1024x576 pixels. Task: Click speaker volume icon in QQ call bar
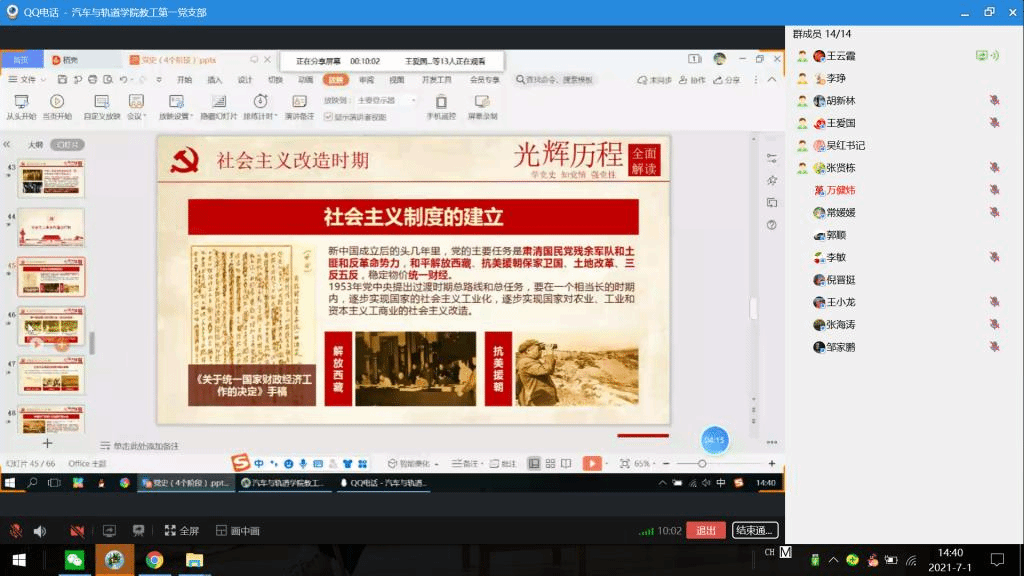(x=40, y=531)
